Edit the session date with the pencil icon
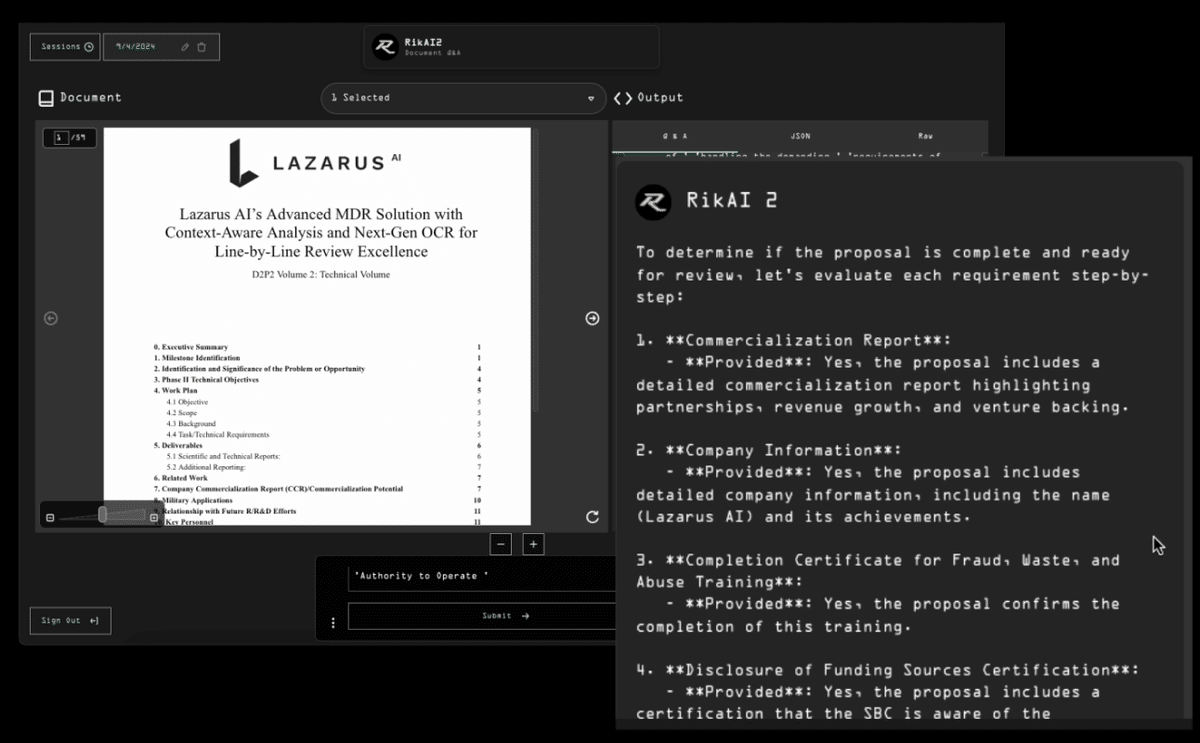This screenshot has height=743, width=1200. [186, 46]
